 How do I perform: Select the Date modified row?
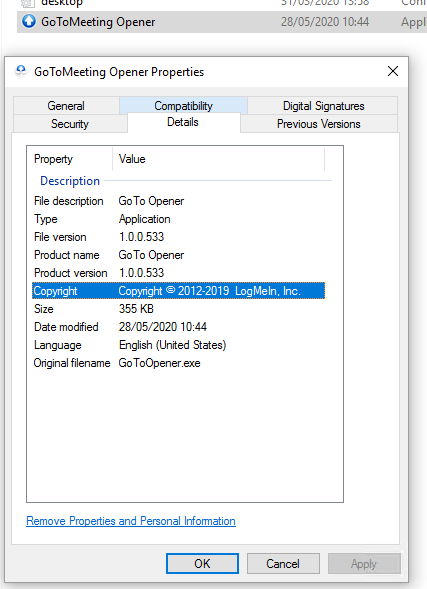(x=178, y=327)
